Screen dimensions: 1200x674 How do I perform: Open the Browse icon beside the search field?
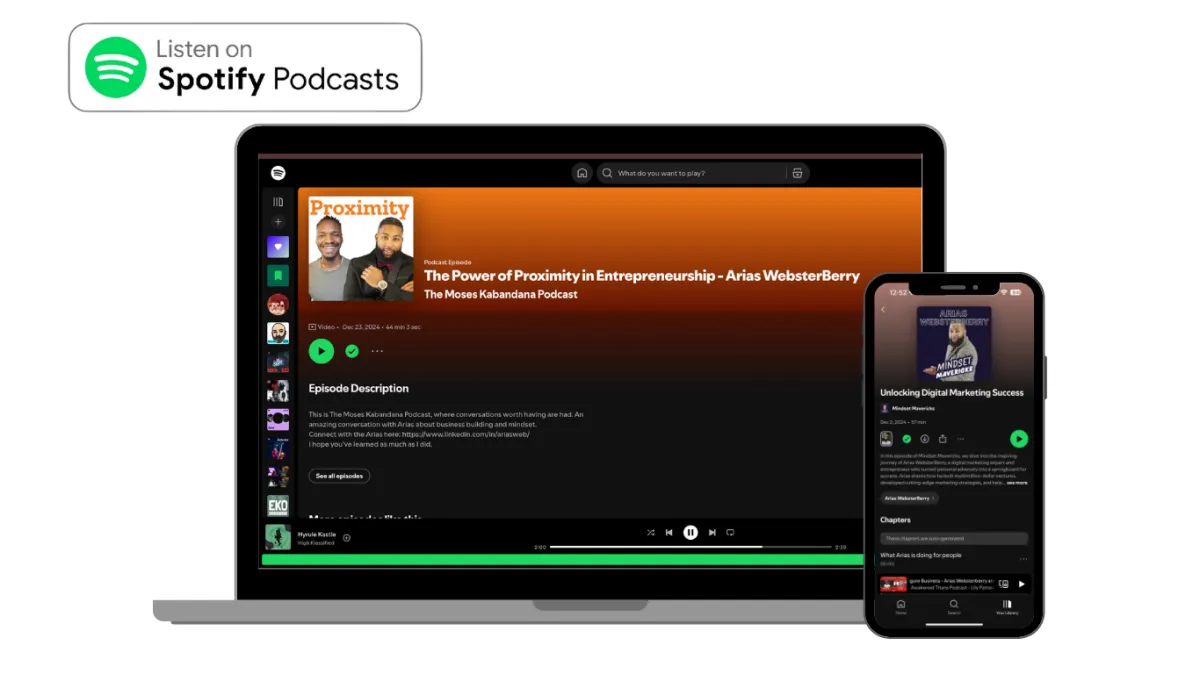(x=797, y=173)
